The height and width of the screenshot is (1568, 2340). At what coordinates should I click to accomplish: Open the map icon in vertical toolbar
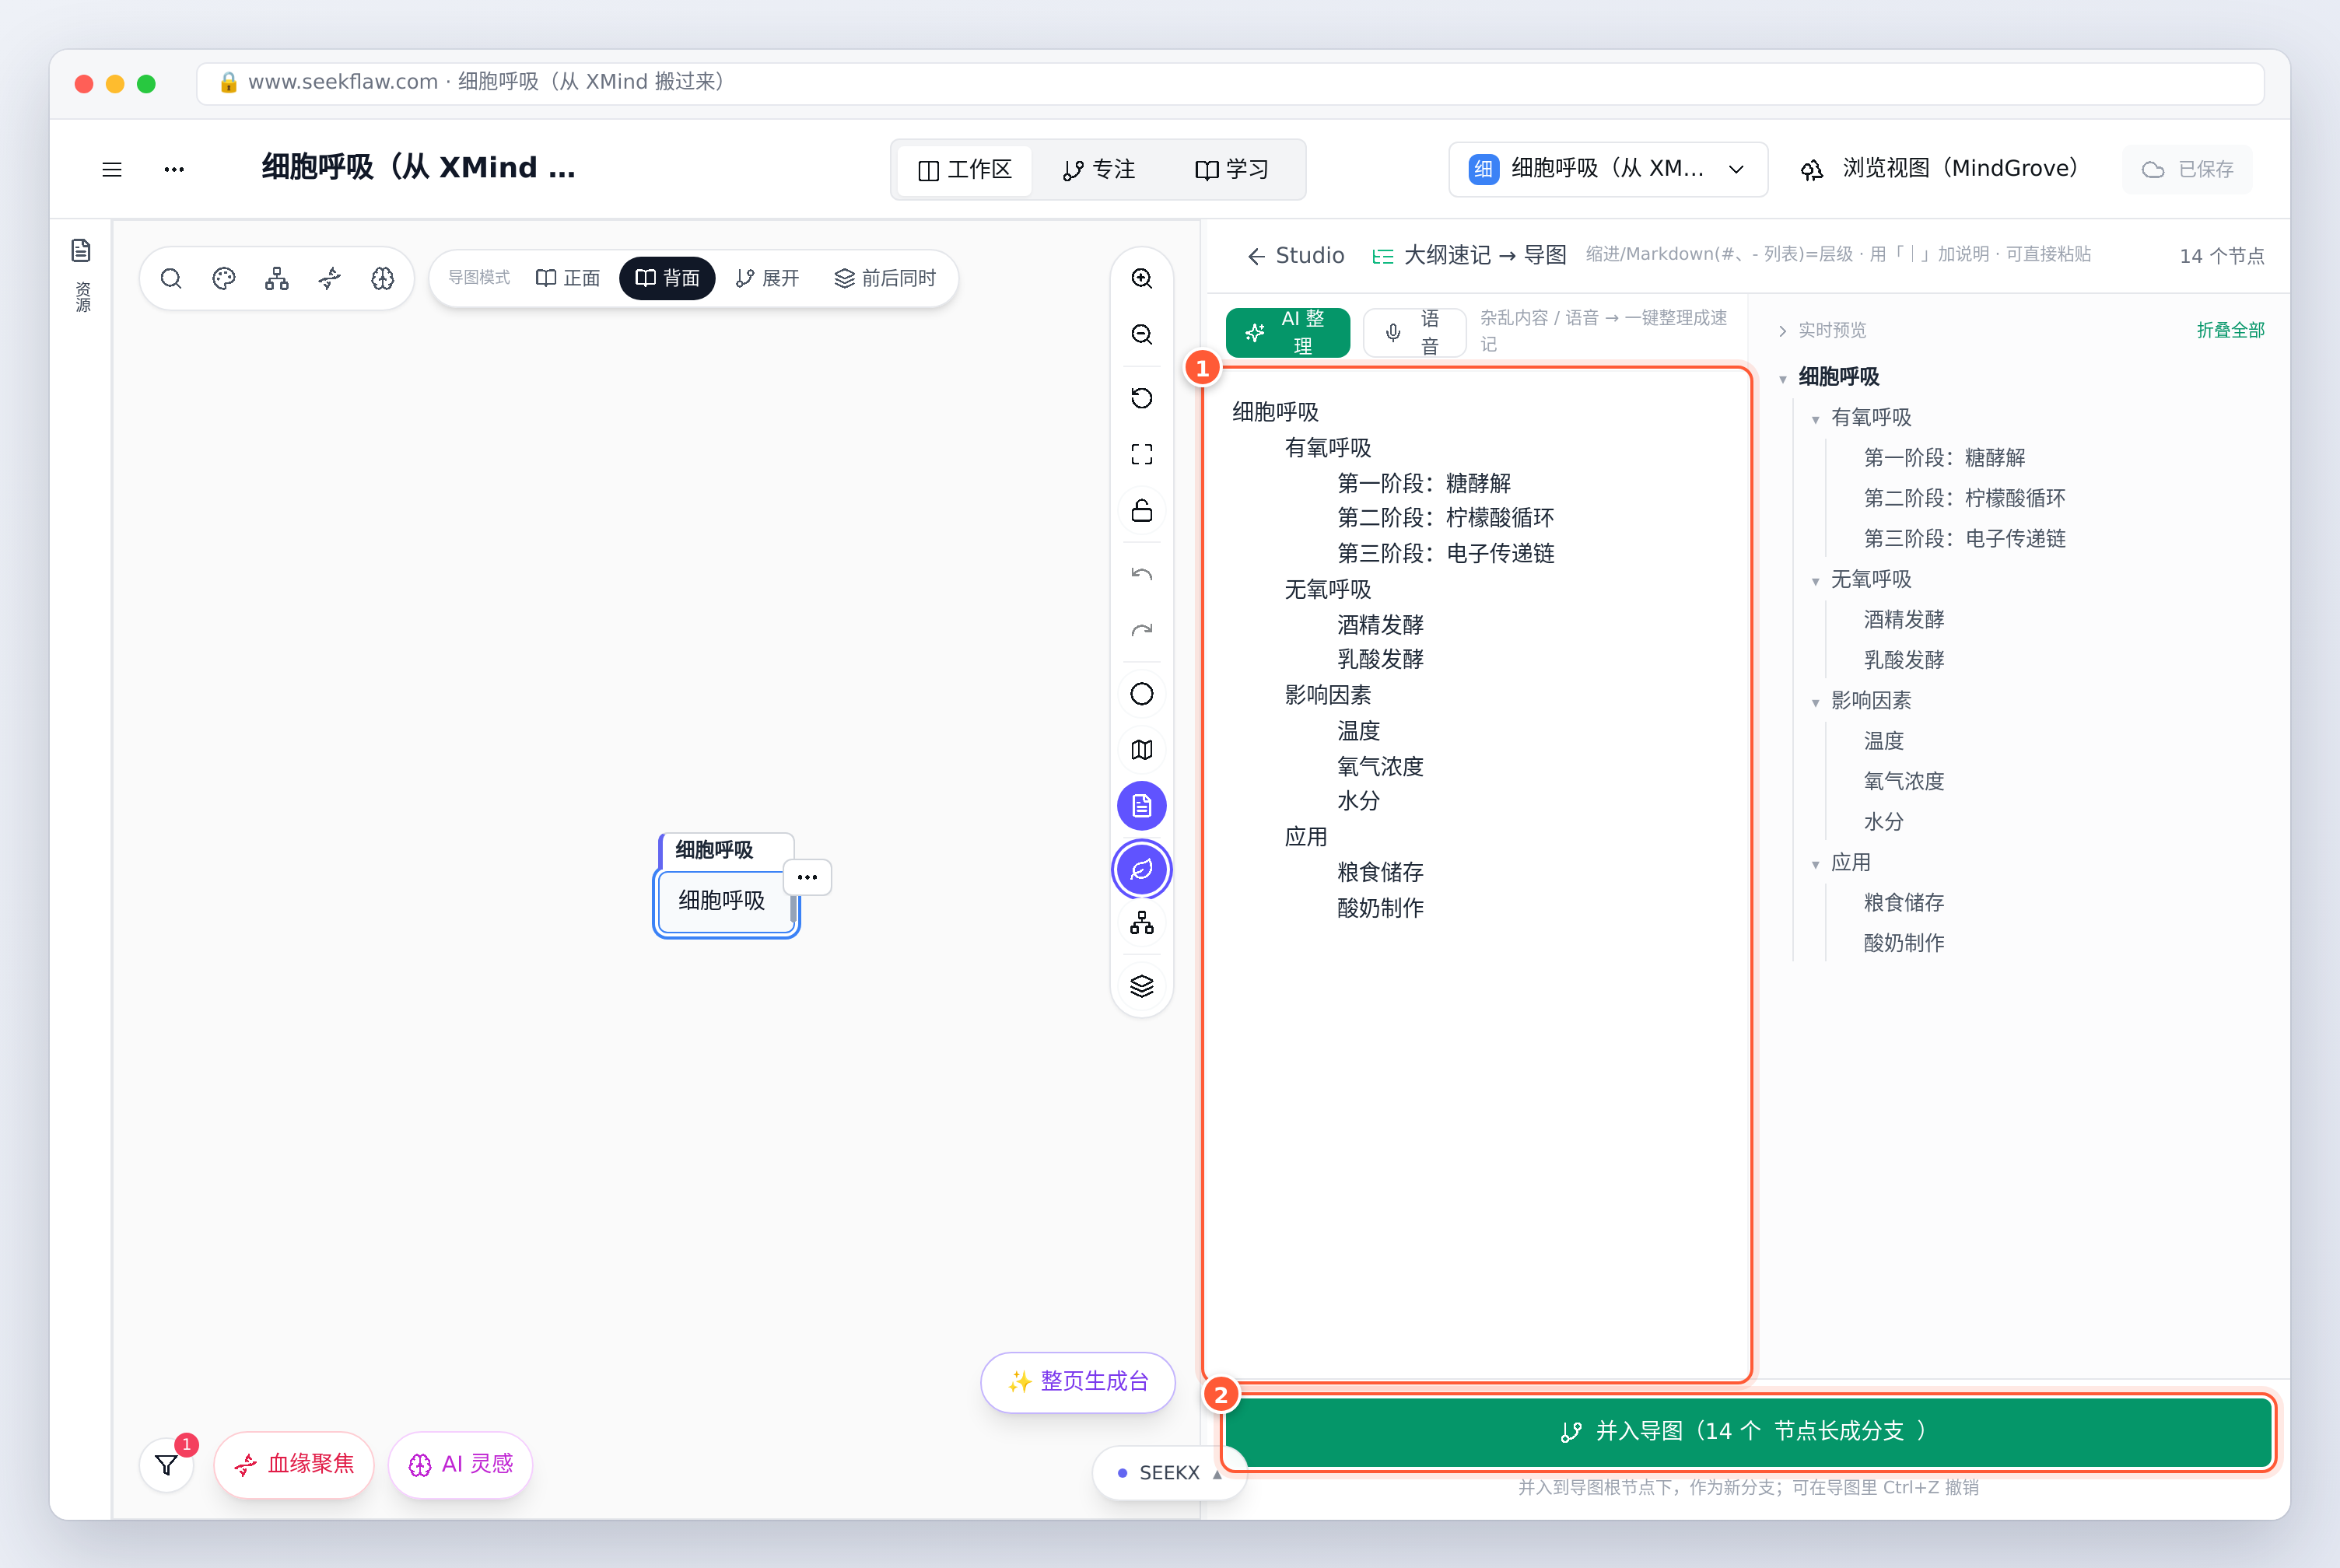pyautogui.click(x=1142, y=750)
